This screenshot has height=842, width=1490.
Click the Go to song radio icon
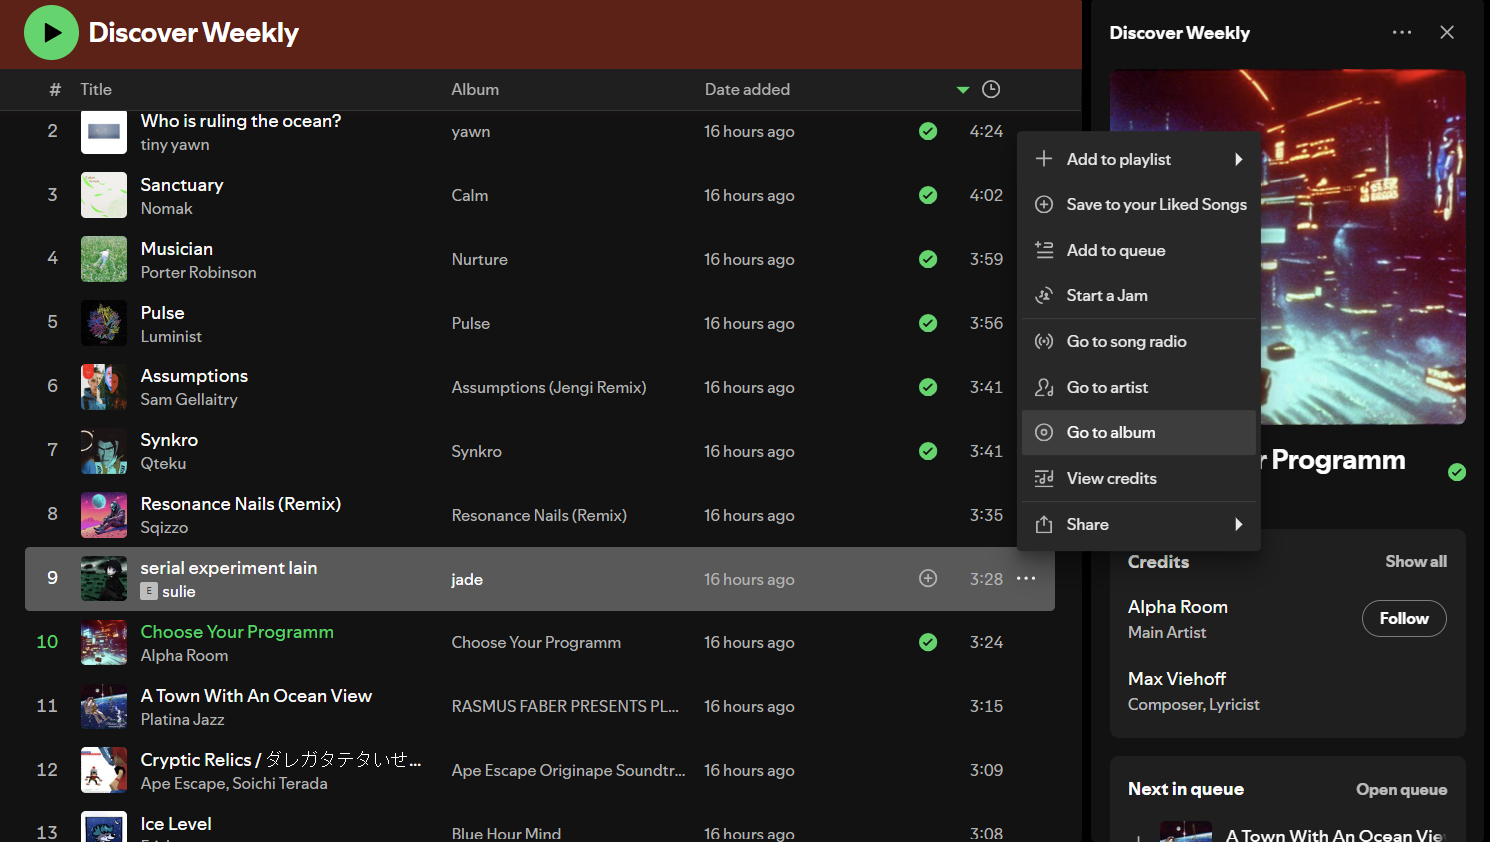coord(1044,341)
